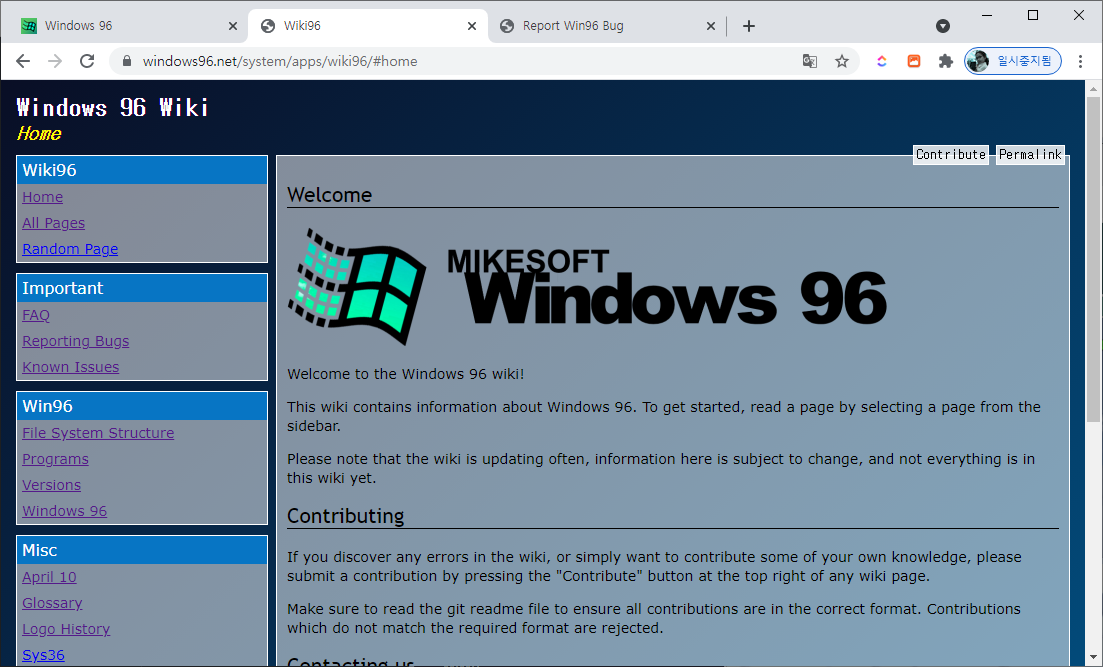
Task: Click the Win96 sidebar section header
Action: point(142,407)
